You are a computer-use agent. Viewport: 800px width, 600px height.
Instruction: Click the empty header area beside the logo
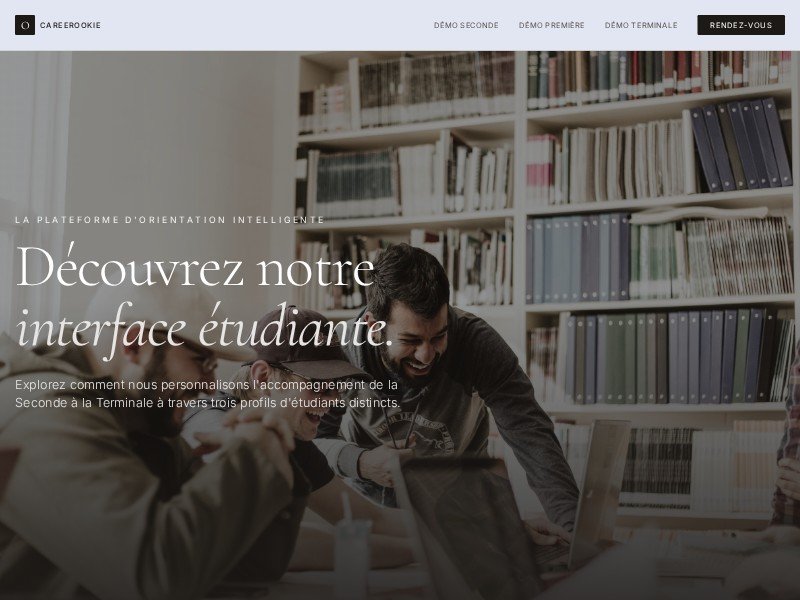point(265,25)
